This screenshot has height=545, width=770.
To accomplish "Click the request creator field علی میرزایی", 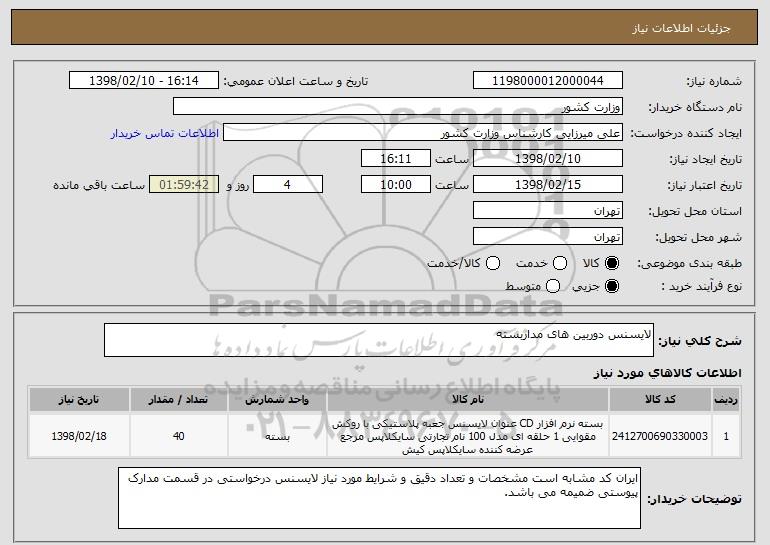I will (x=423, y=133).
